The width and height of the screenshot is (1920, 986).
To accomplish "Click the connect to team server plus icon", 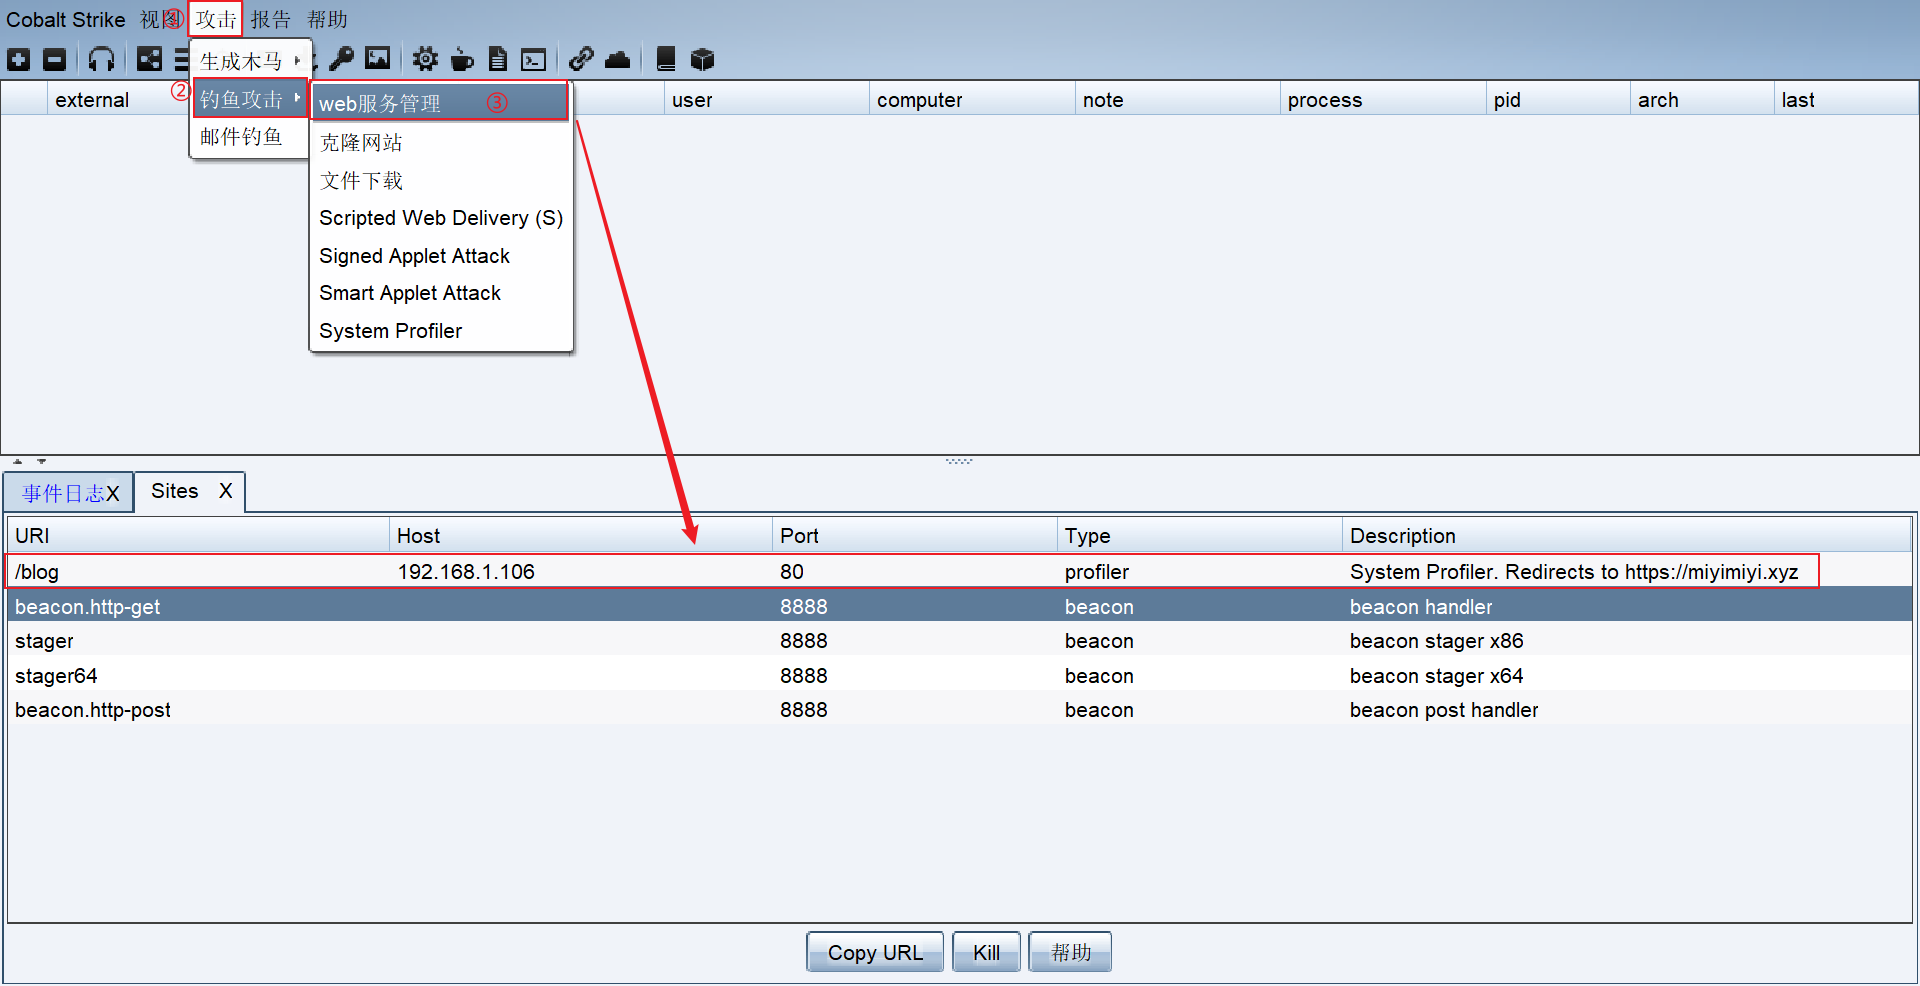I will 18,60.
